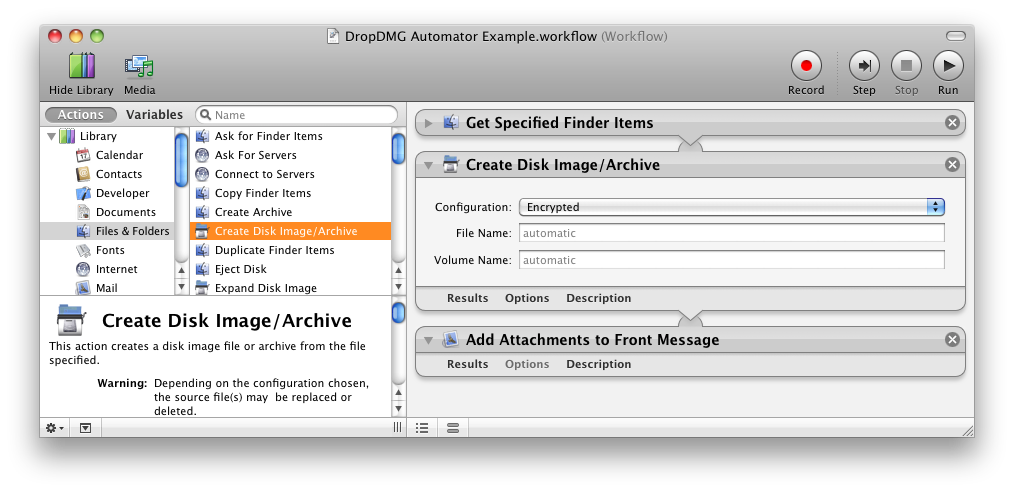Click the Step workflow button
Image resolution: width=1014 pixels, height=492 pixels.
tap(864, 65)
